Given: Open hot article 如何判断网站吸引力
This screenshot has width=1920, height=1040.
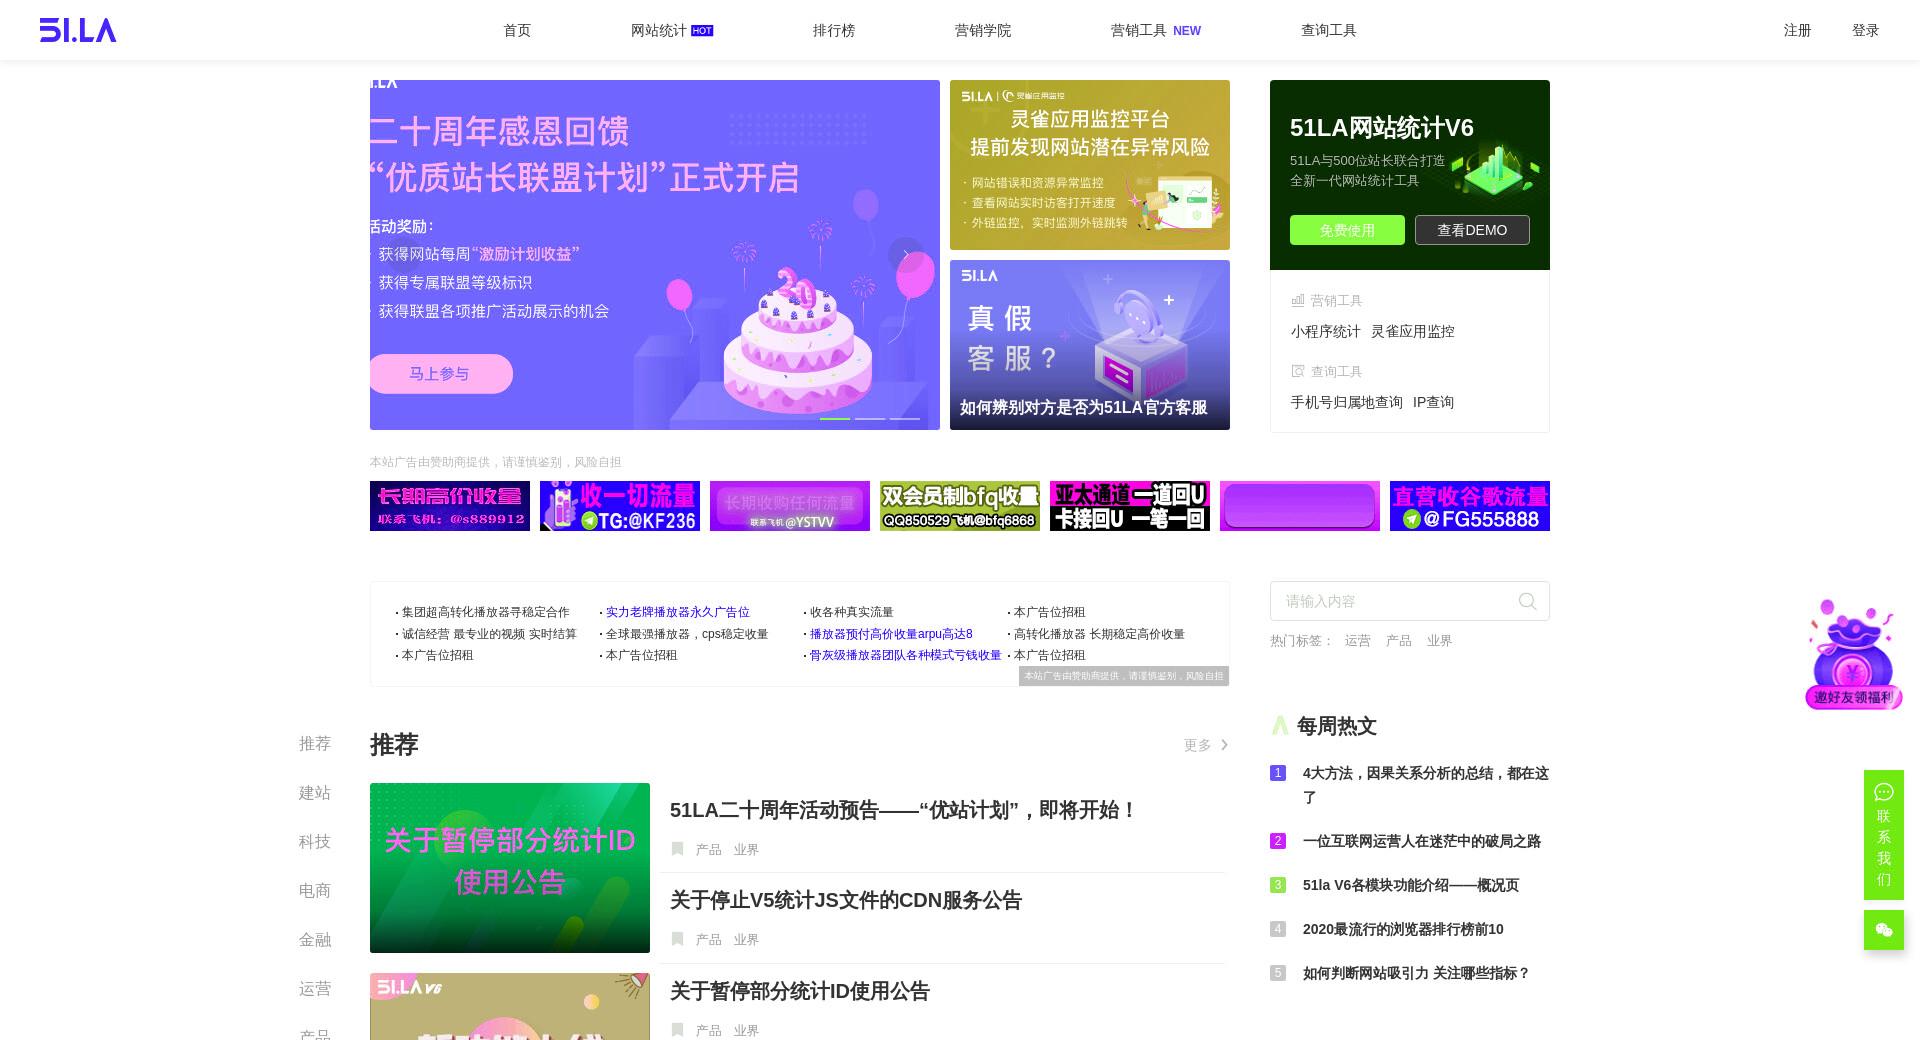Looking at the screenshot, I should point(1416,973).
